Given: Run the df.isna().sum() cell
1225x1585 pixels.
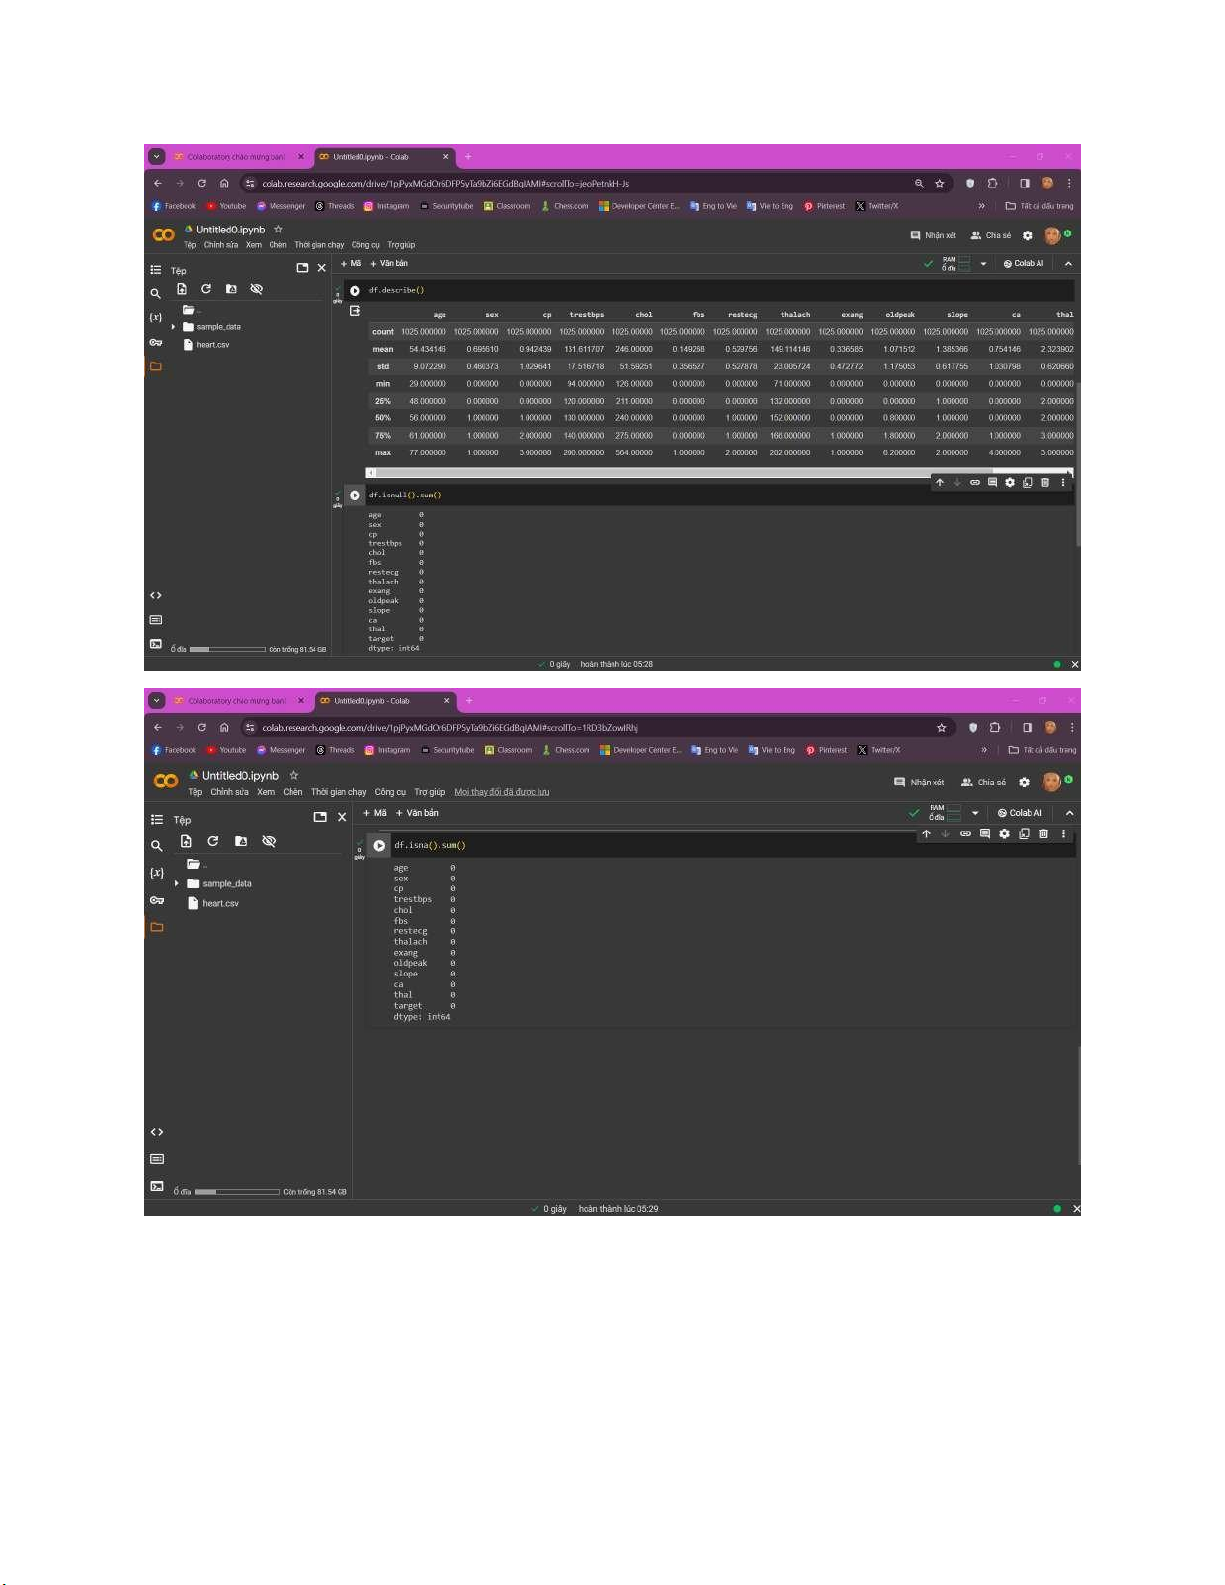Looking at the screenshot, I should [x=379, y=846].
